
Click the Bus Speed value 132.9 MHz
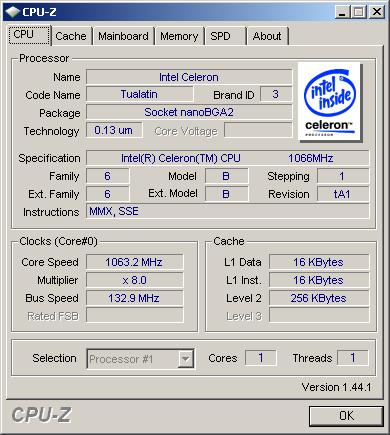pyautogui.click(x=135, y=298)
